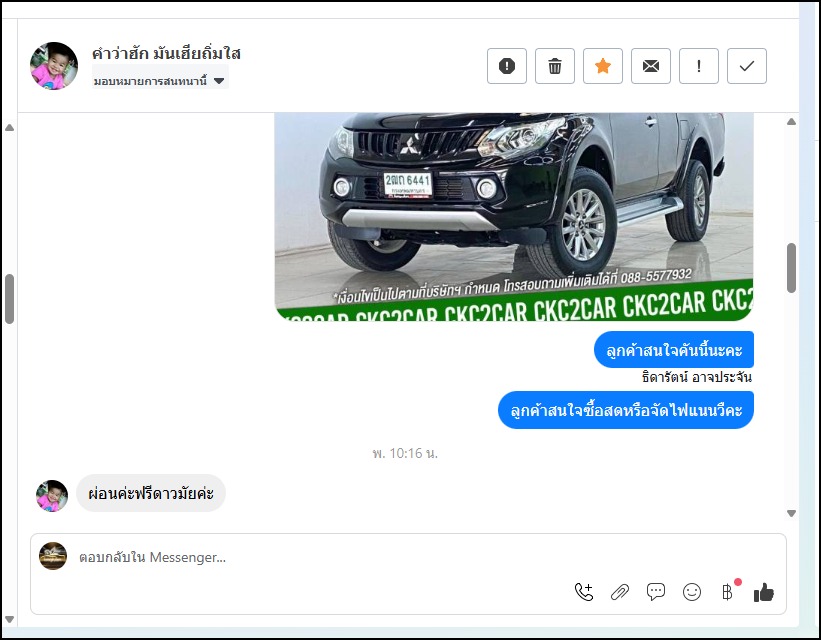Mark conversation as spam icon

pos(506,66)
